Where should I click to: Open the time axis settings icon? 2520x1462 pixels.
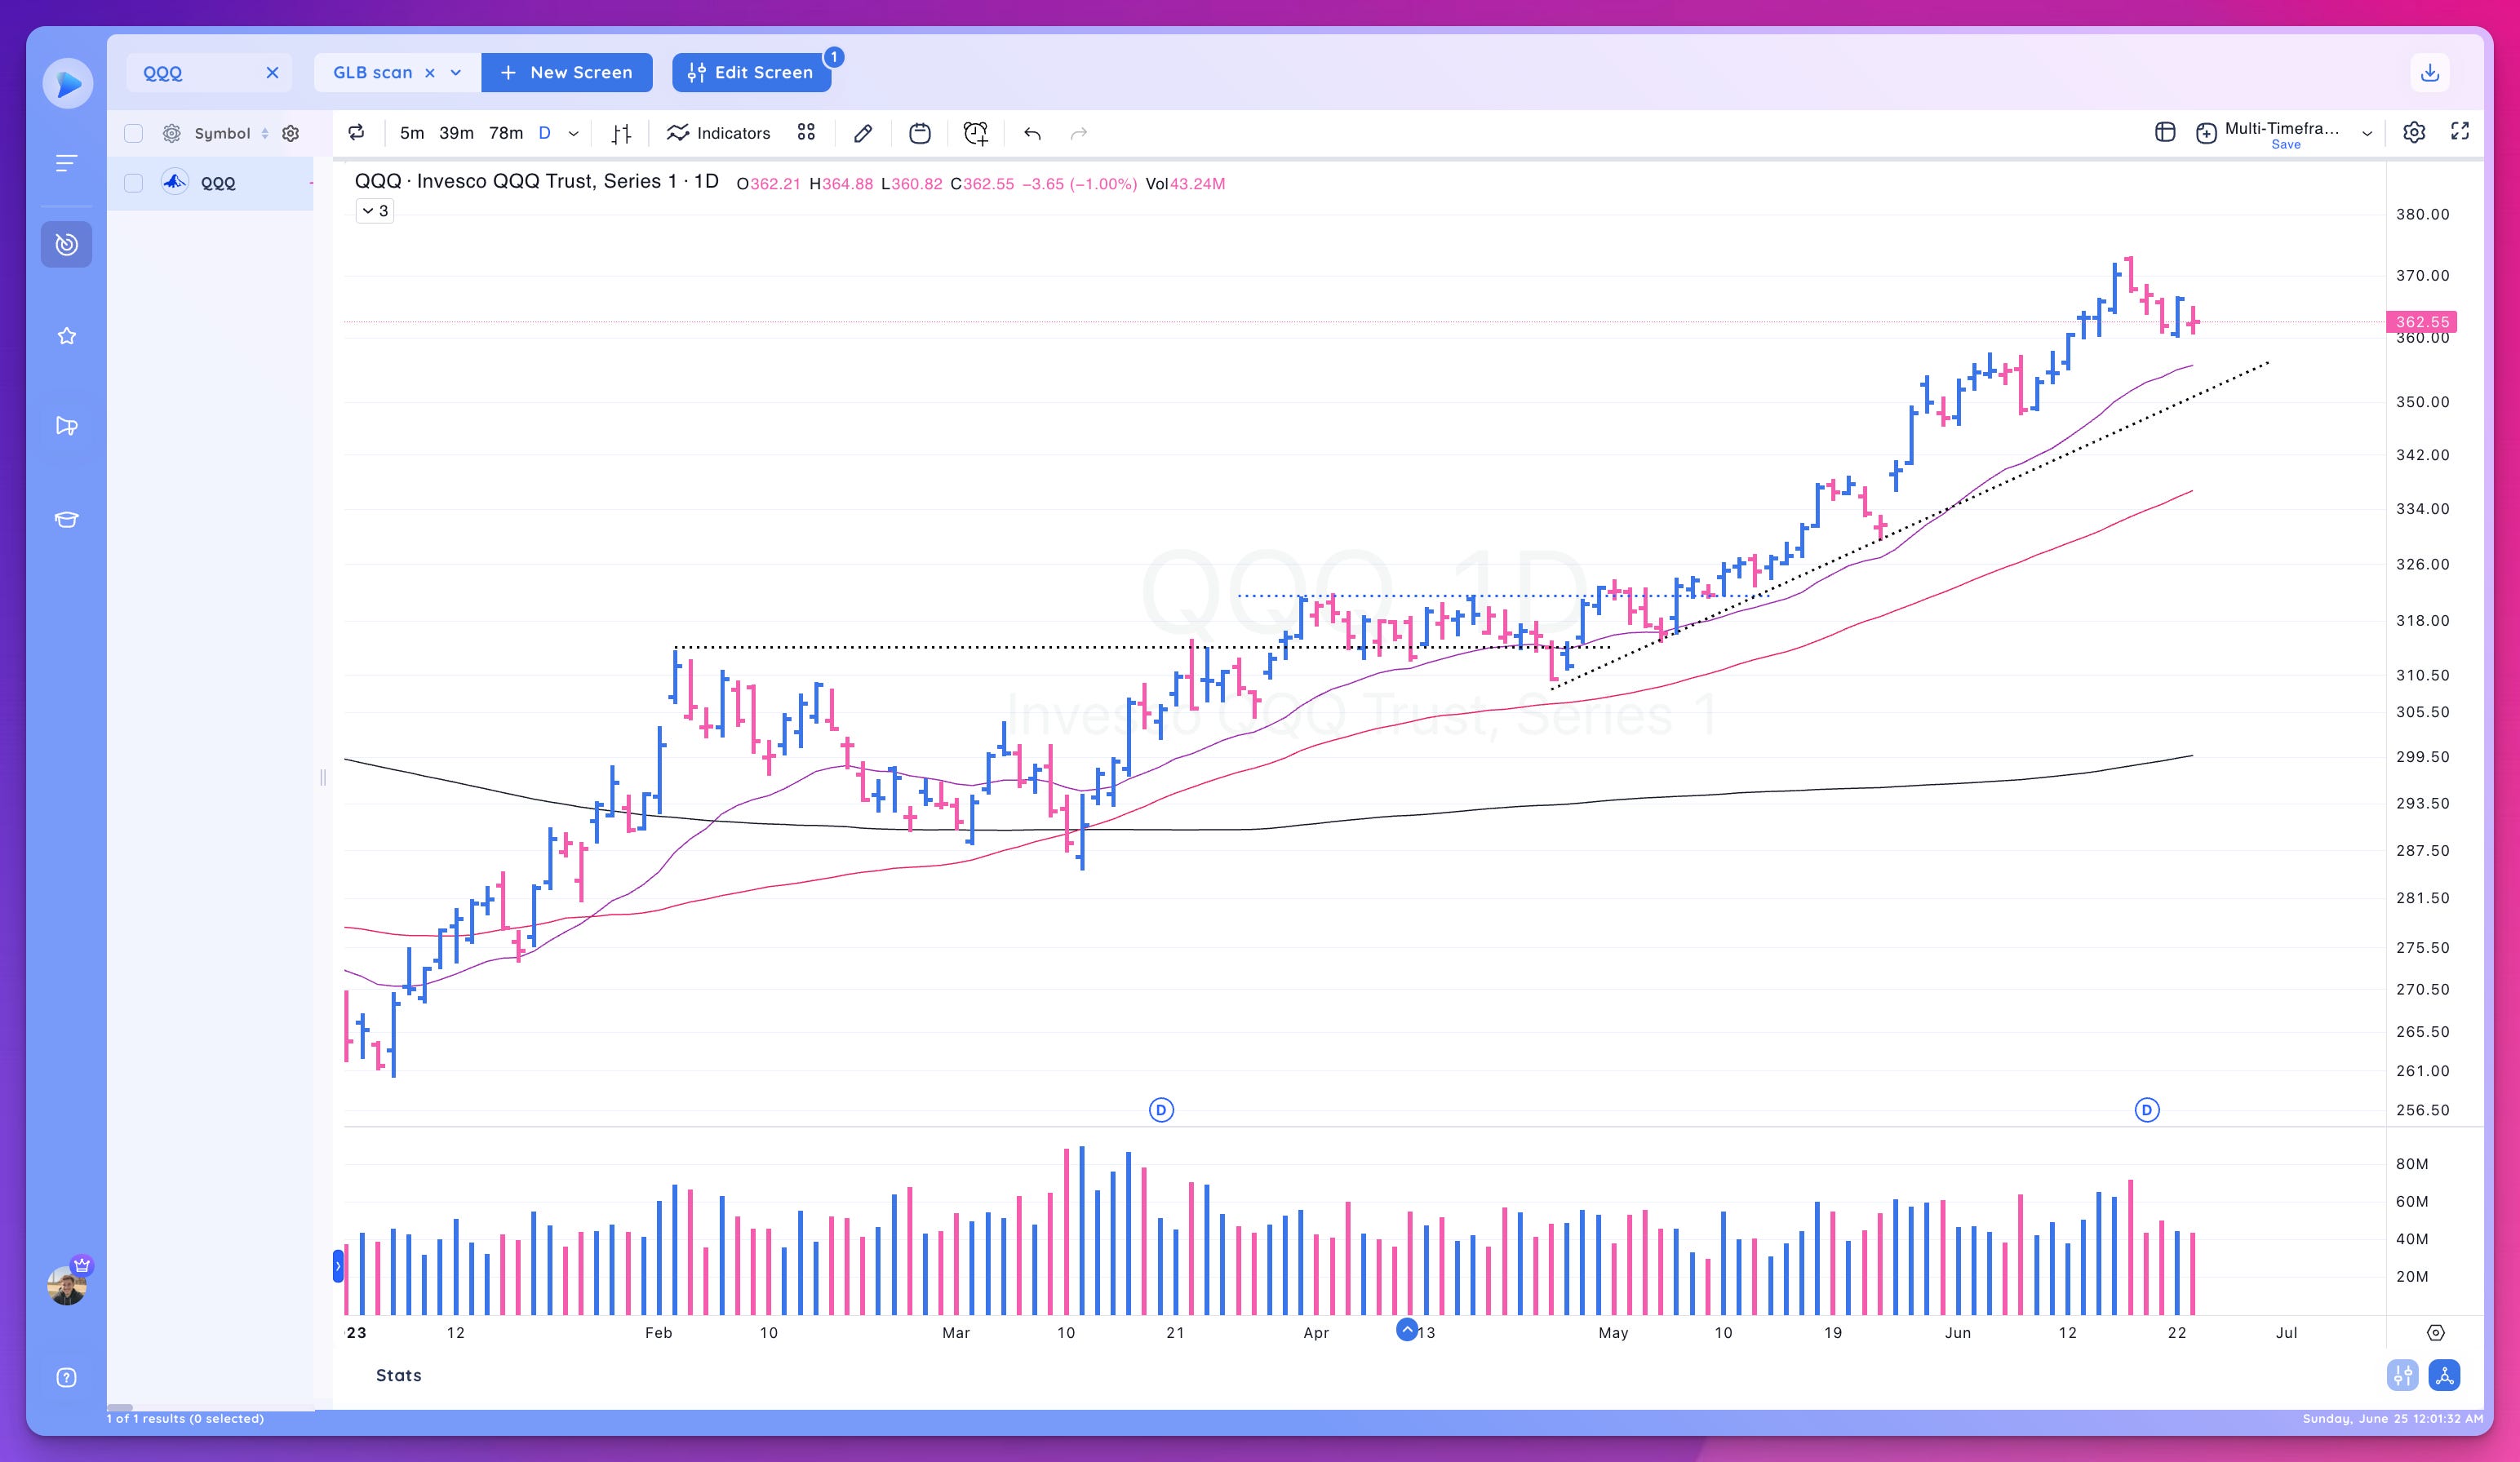coord(2435,1332)
